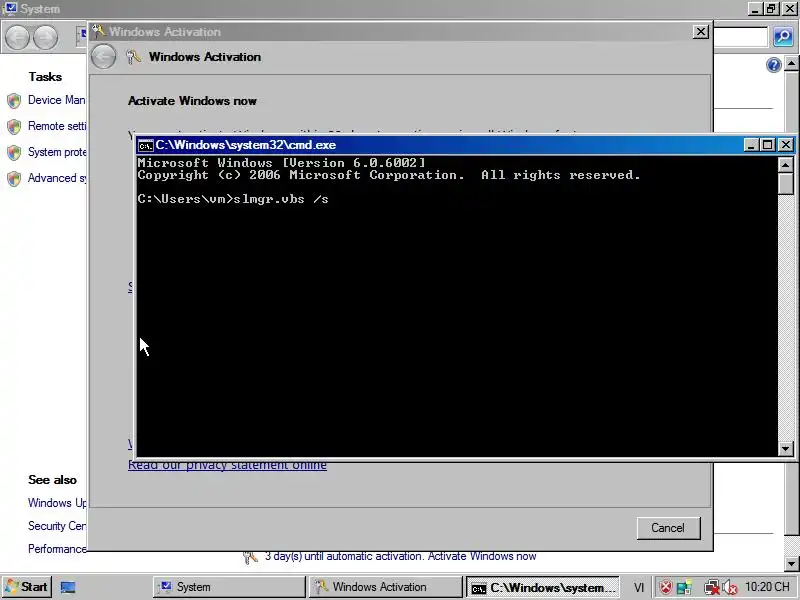Click the System window search magnifier button
The height and width of the screenshot is (600, 800).
point(783,37)
